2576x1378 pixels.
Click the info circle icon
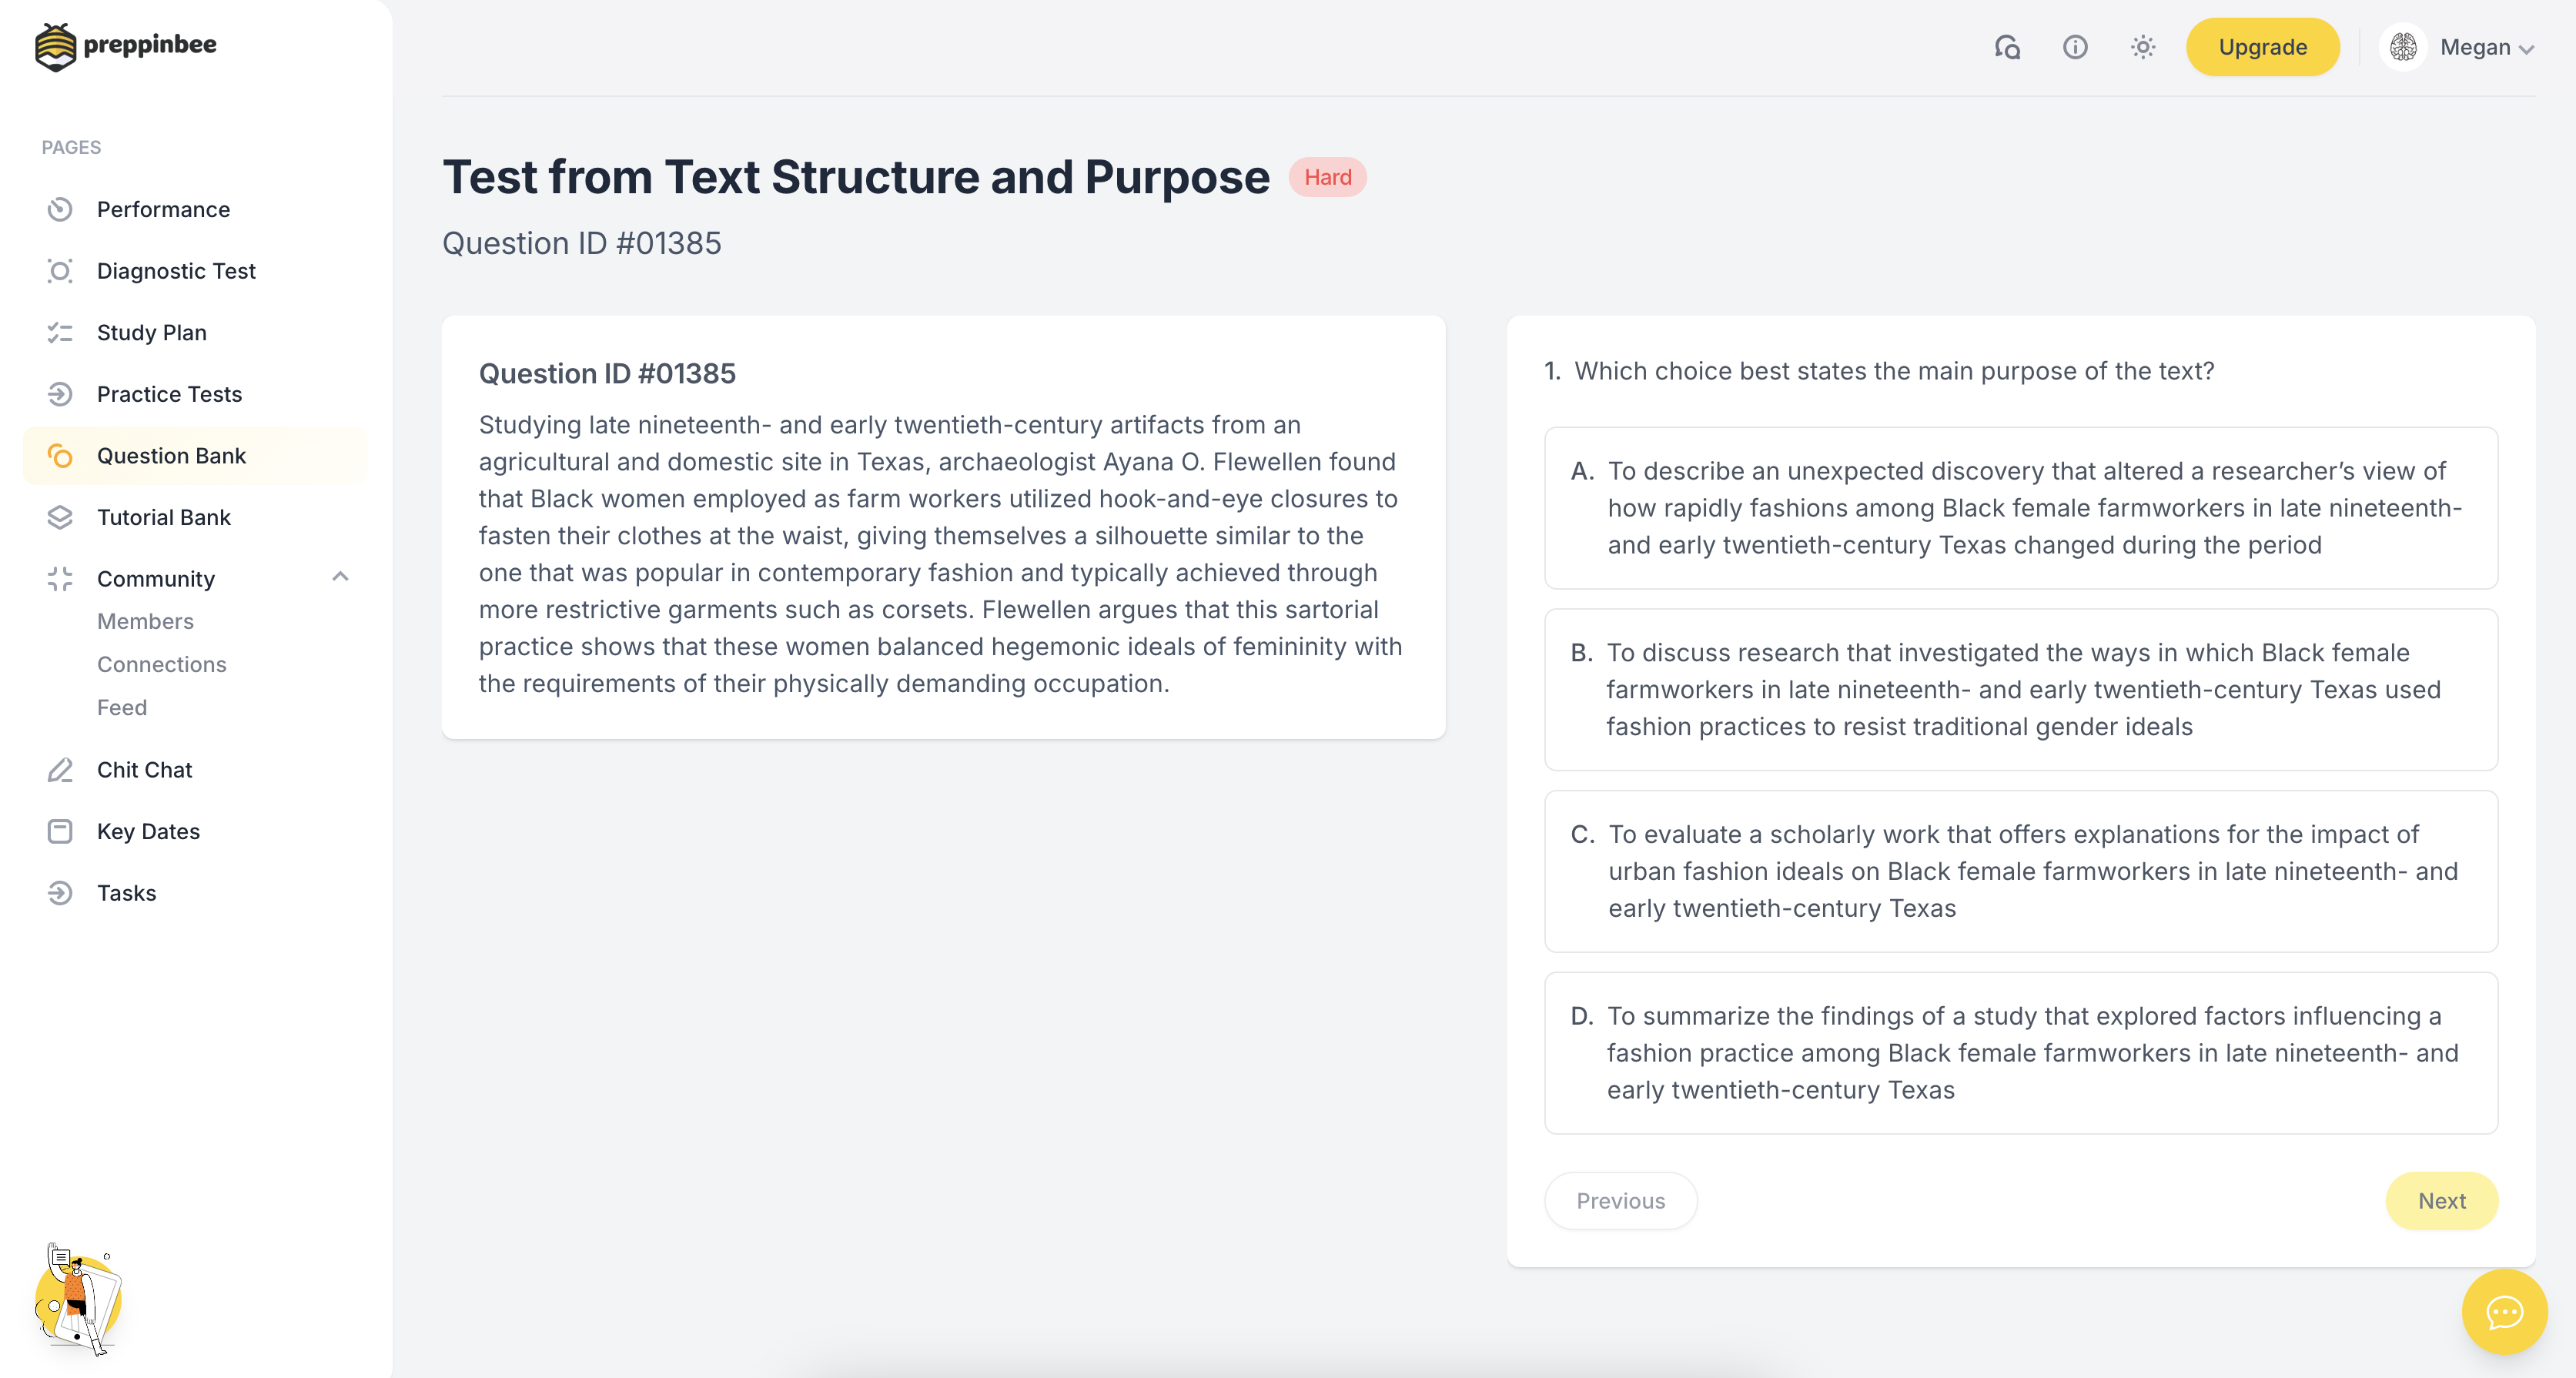point(2075,47)
